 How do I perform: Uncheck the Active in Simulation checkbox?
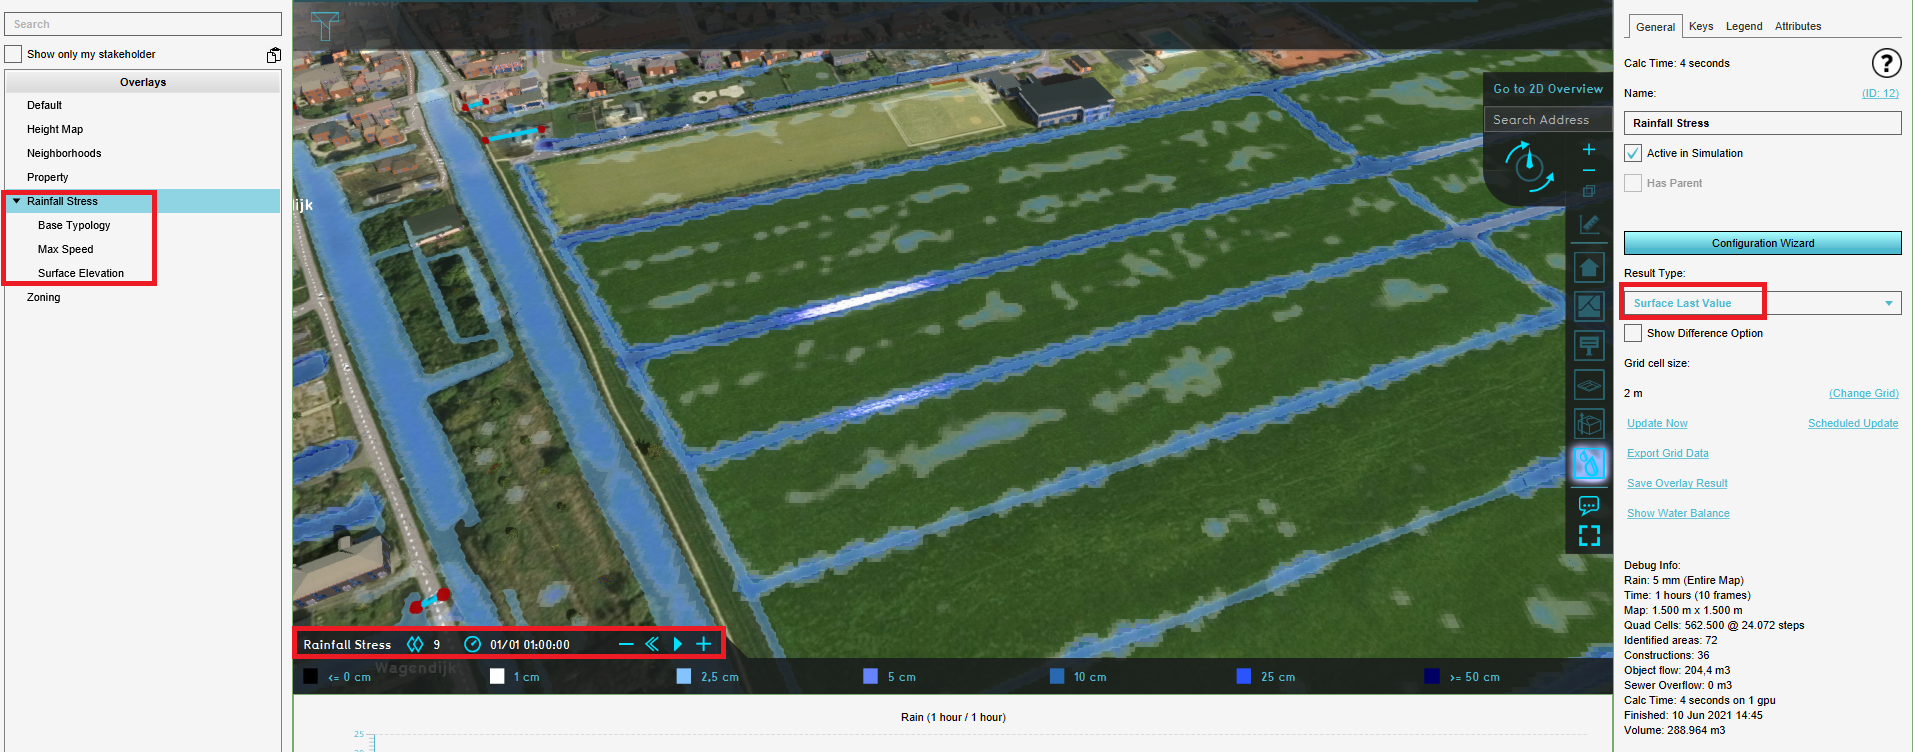[x=1633, y=153]
